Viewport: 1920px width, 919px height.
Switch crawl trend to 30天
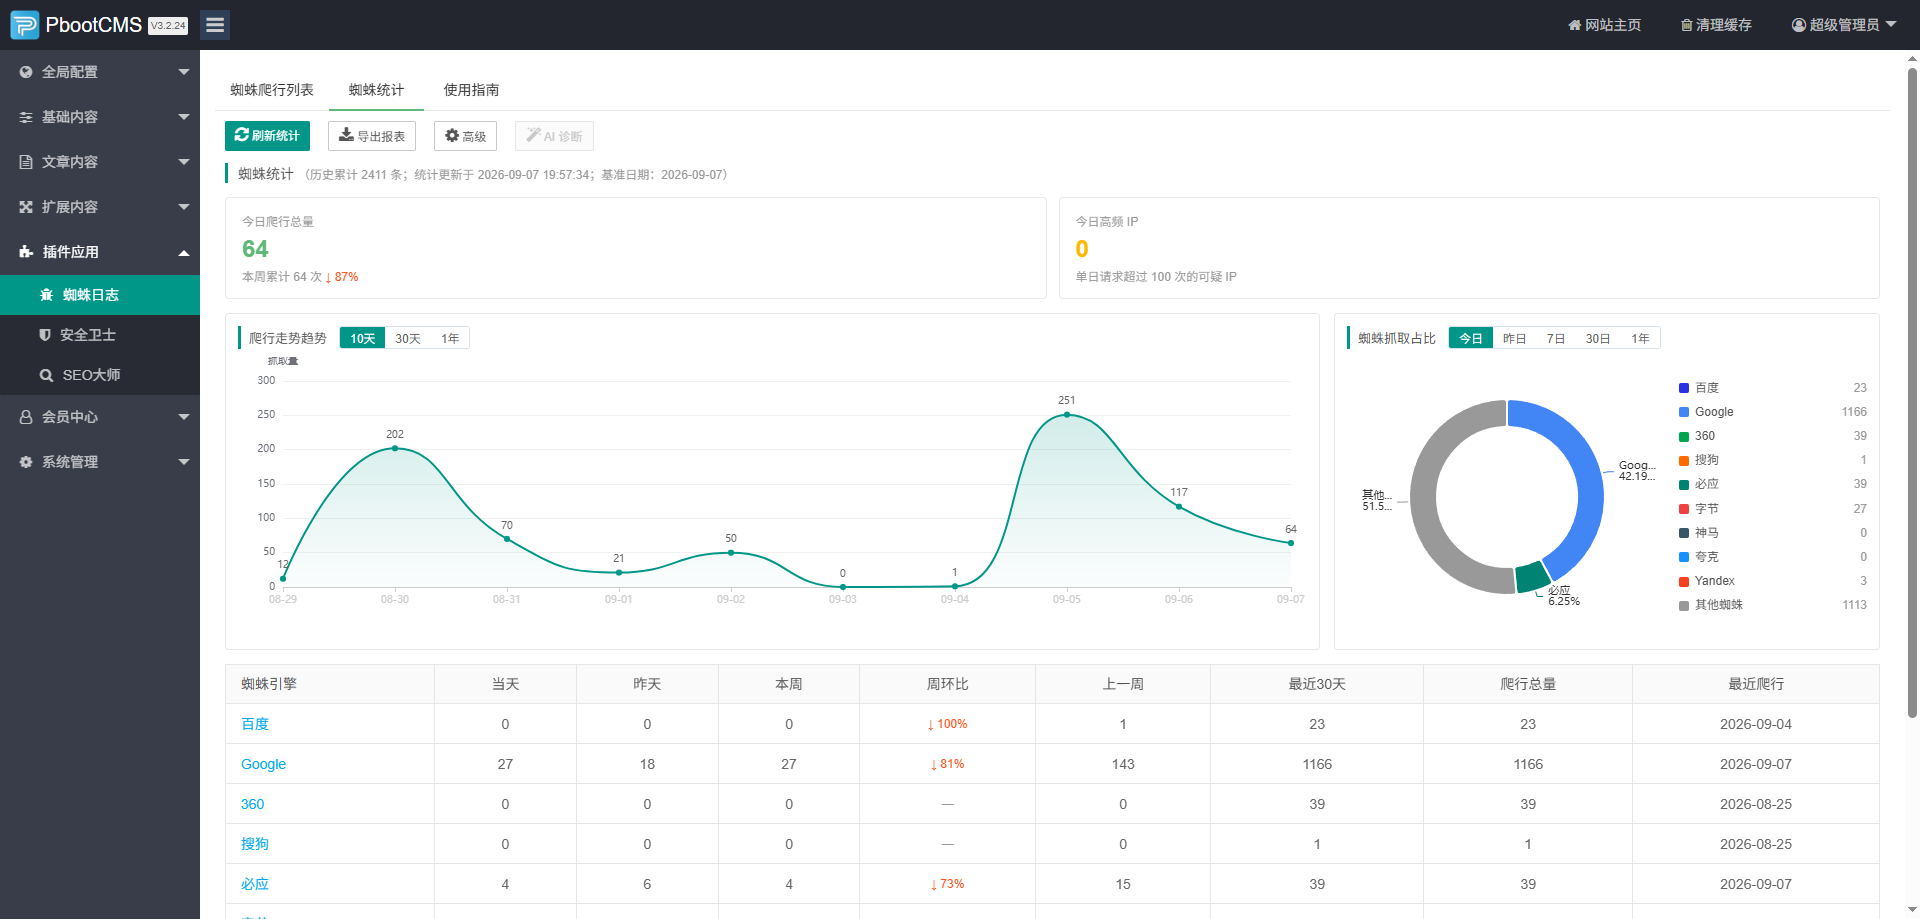click(408, 338)
